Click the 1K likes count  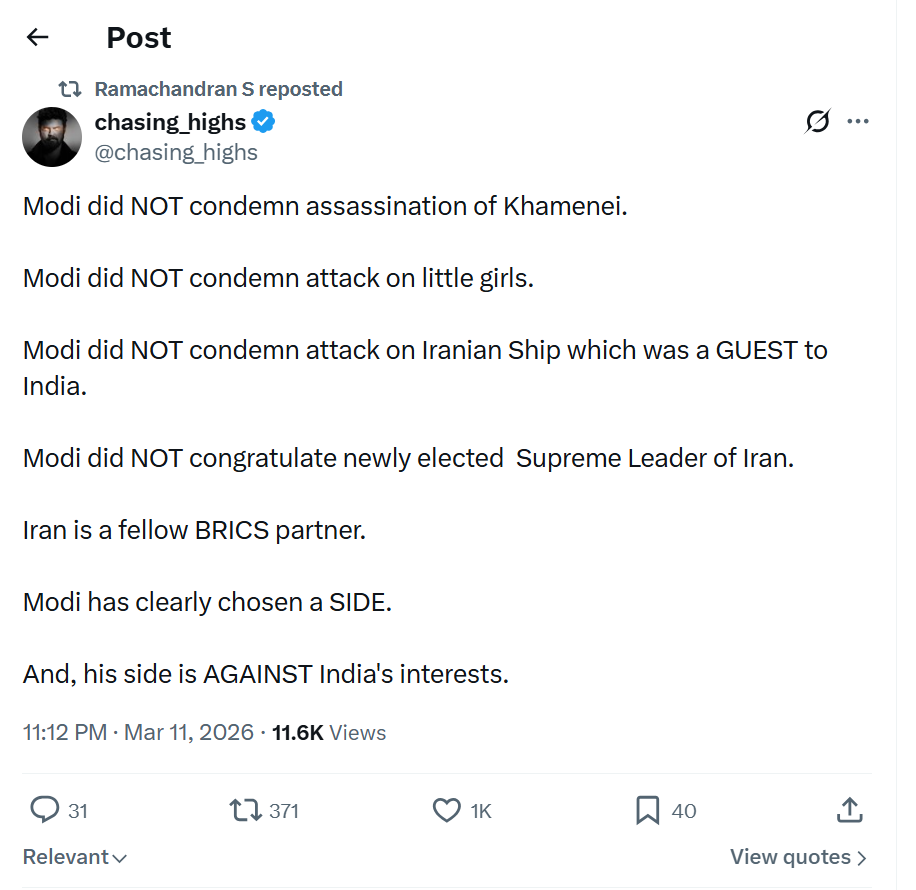pos(481,810)
